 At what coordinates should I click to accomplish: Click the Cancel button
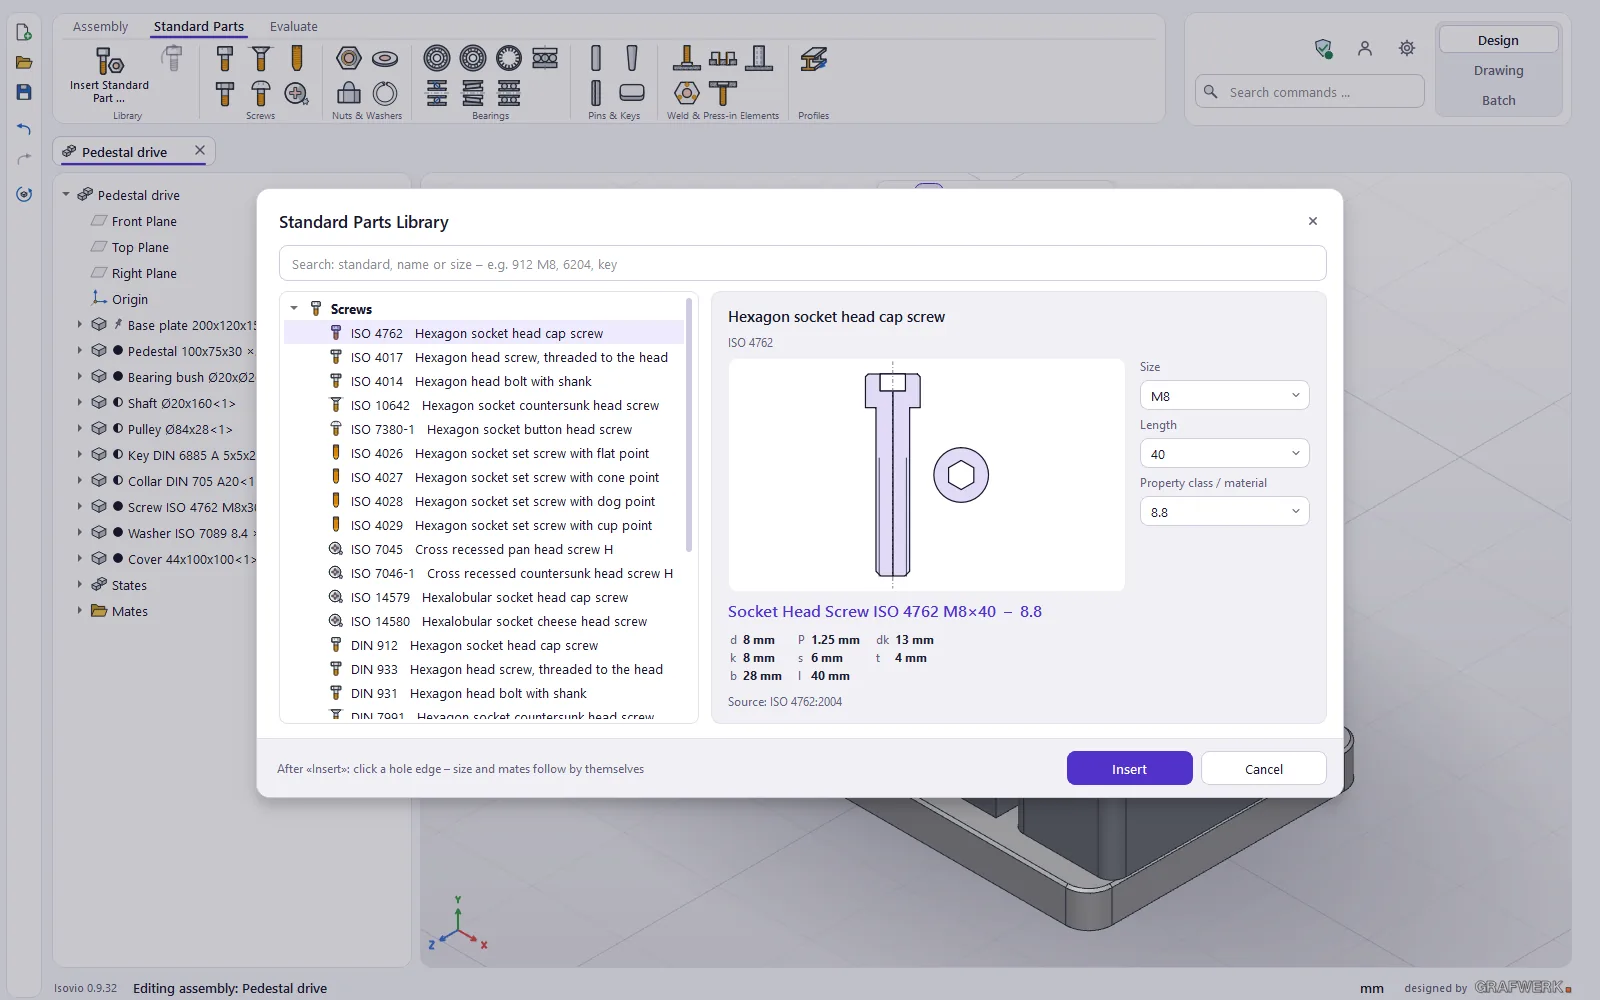(x=1263, y=768)
